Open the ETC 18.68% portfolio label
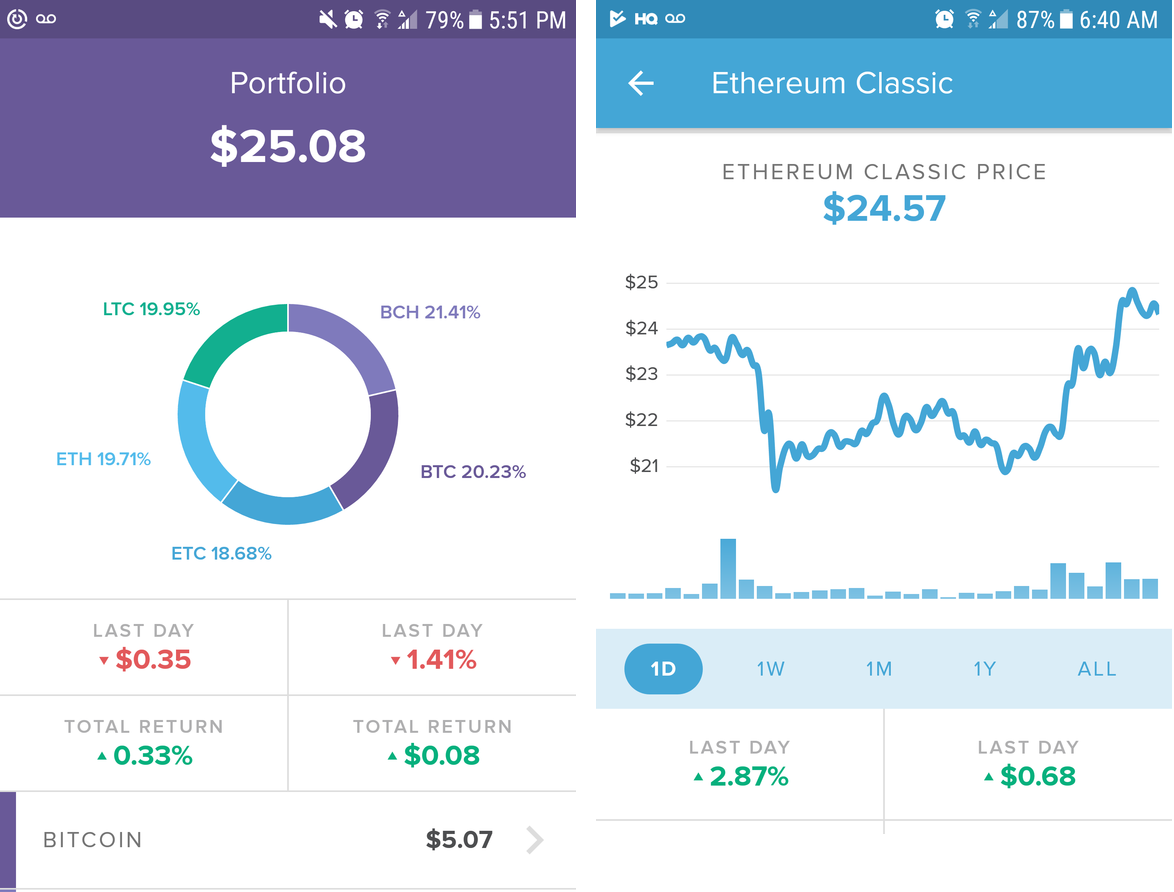Viewport: 1174px width, 892px height. tap(222, 552)
